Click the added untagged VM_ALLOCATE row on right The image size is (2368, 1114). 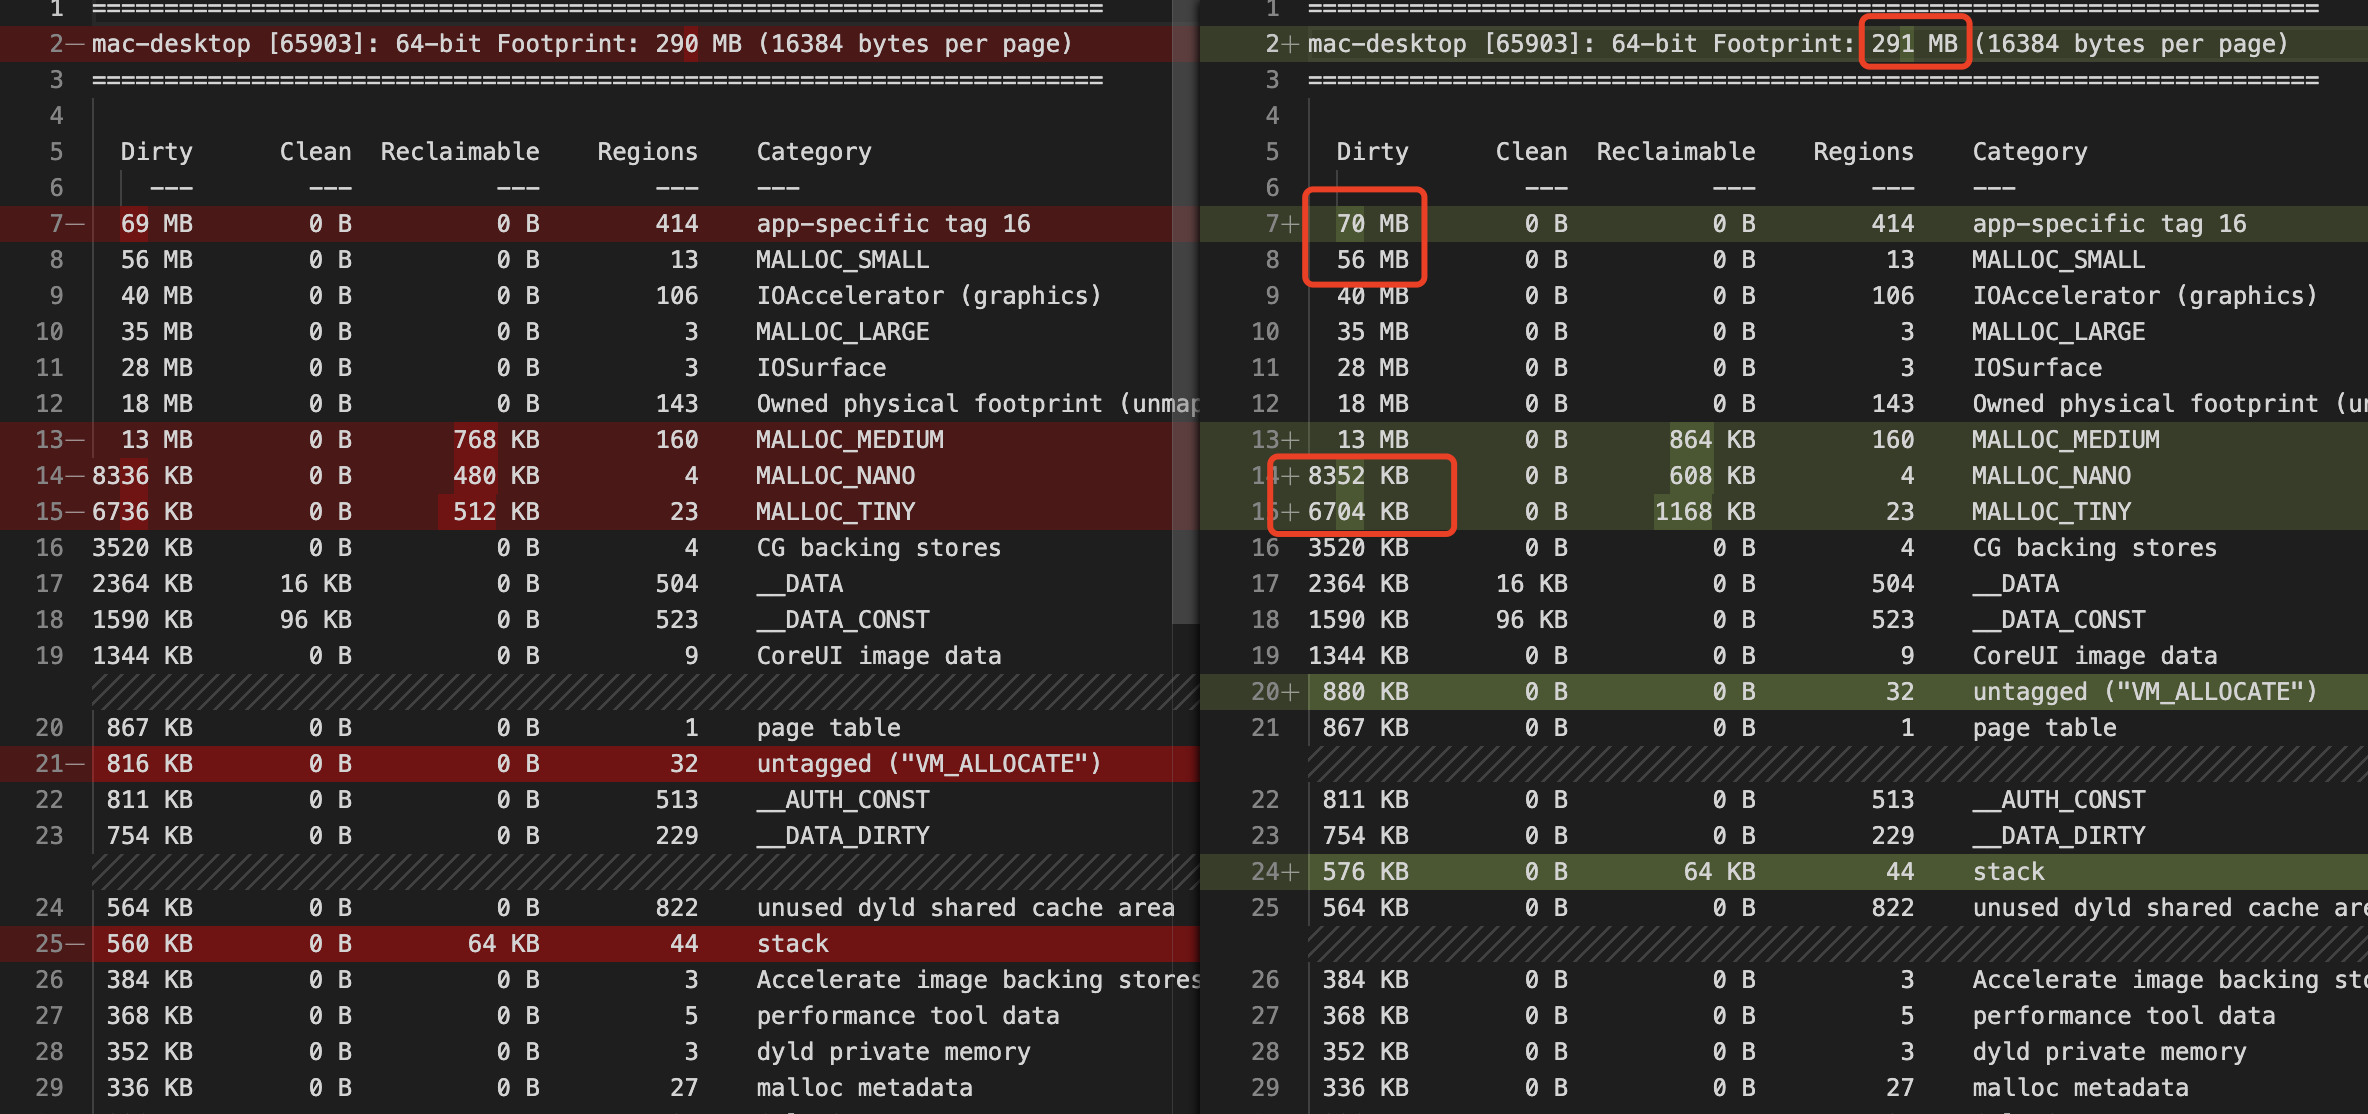point(2144,692)
